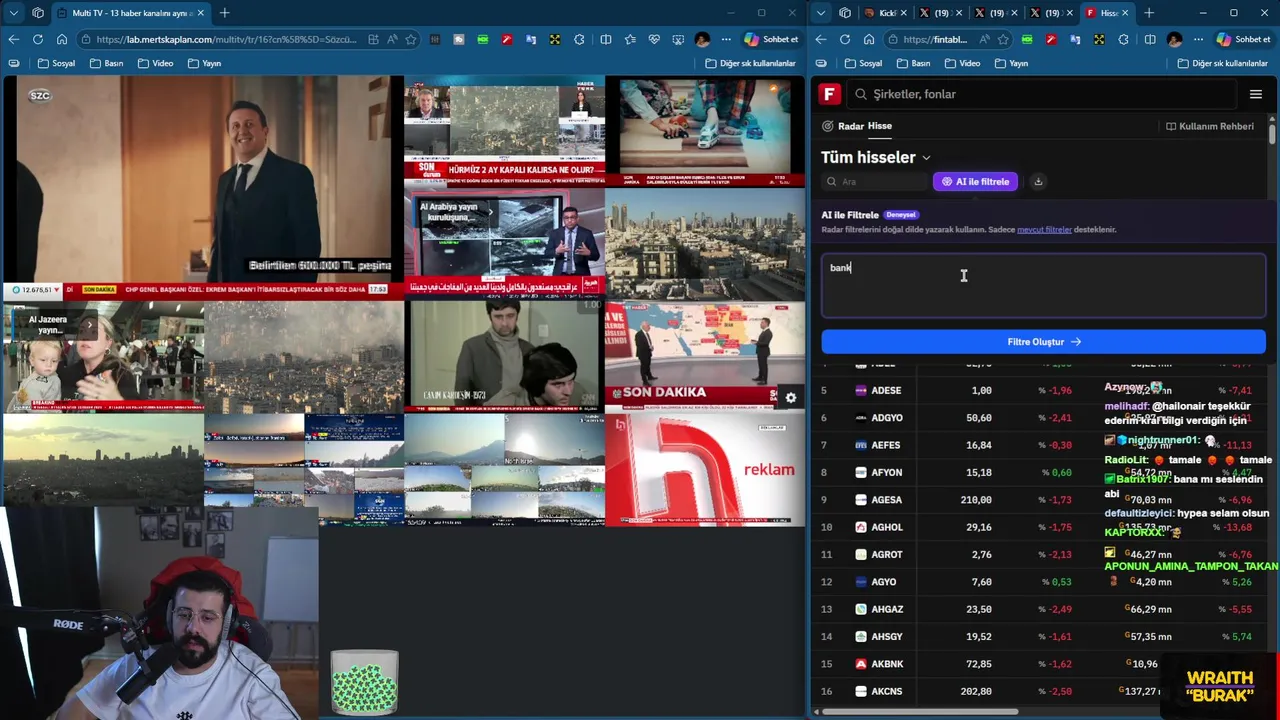Open profile avatar in the left browser window

click(702, 39)
